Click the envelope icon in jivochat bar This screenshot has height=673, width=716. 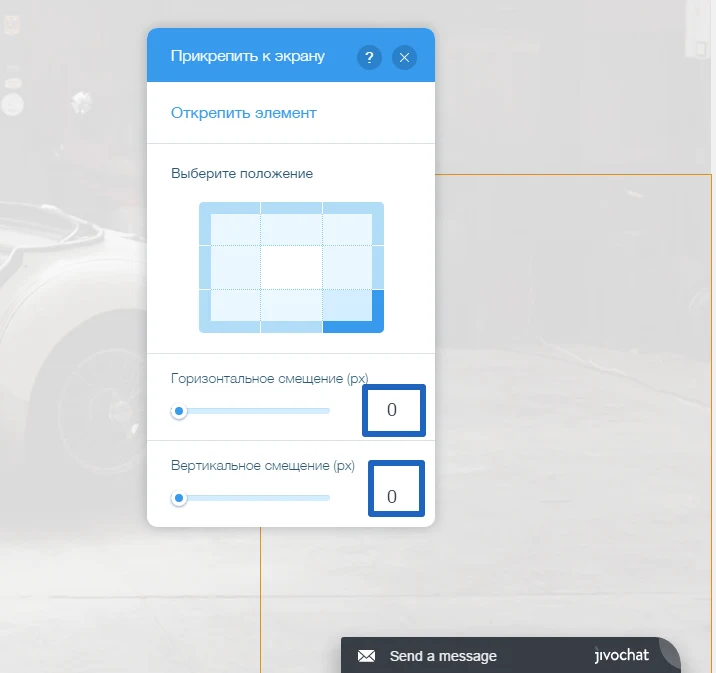tap(366, 656)
